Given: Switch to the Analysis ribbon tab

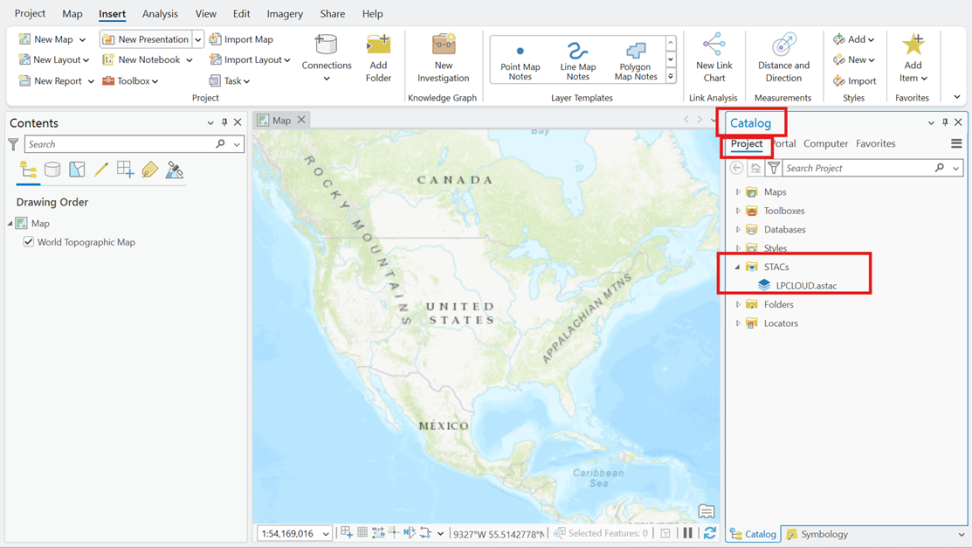Looking at the screenshot, I should (x=160, y=13).
